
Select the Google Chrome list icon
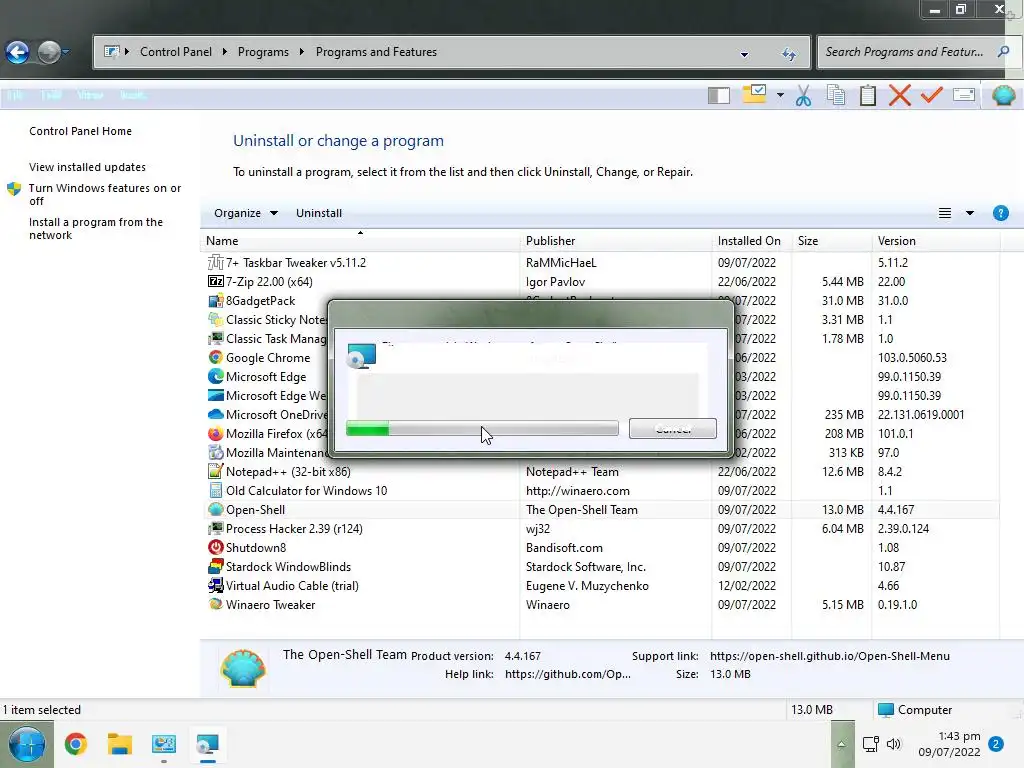coord(216,358)
